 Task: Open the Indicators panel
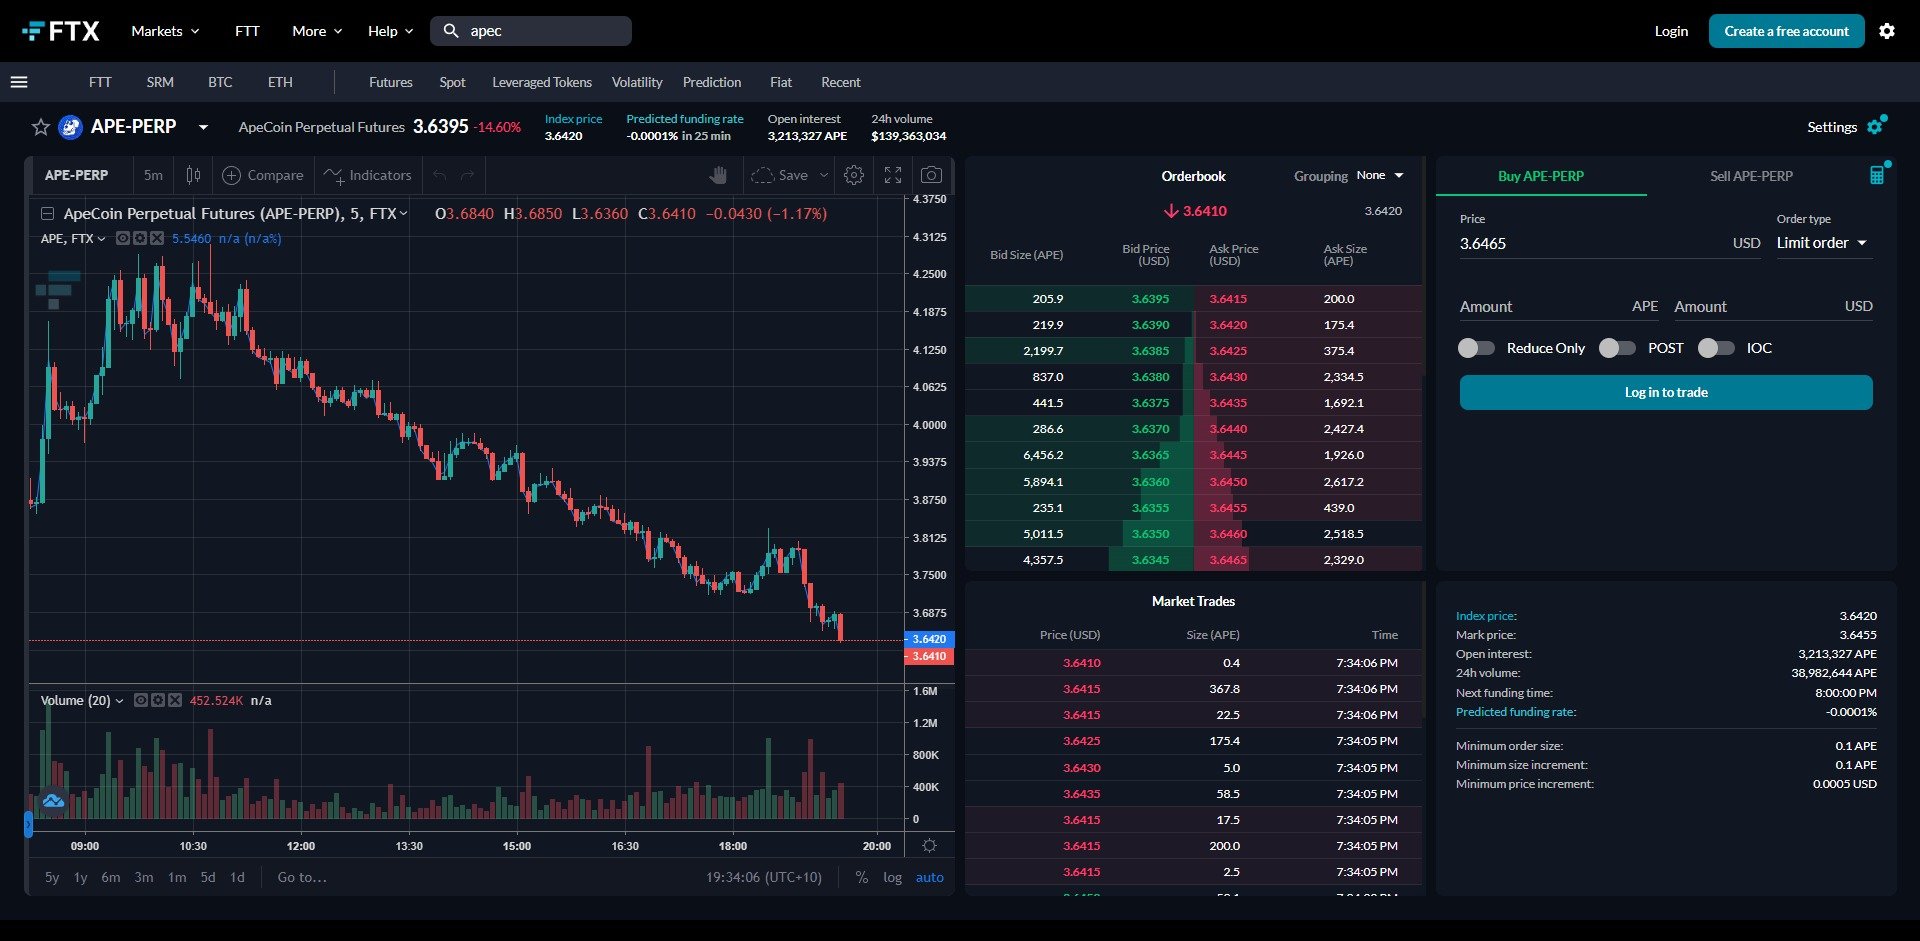(x=367, y=175)
